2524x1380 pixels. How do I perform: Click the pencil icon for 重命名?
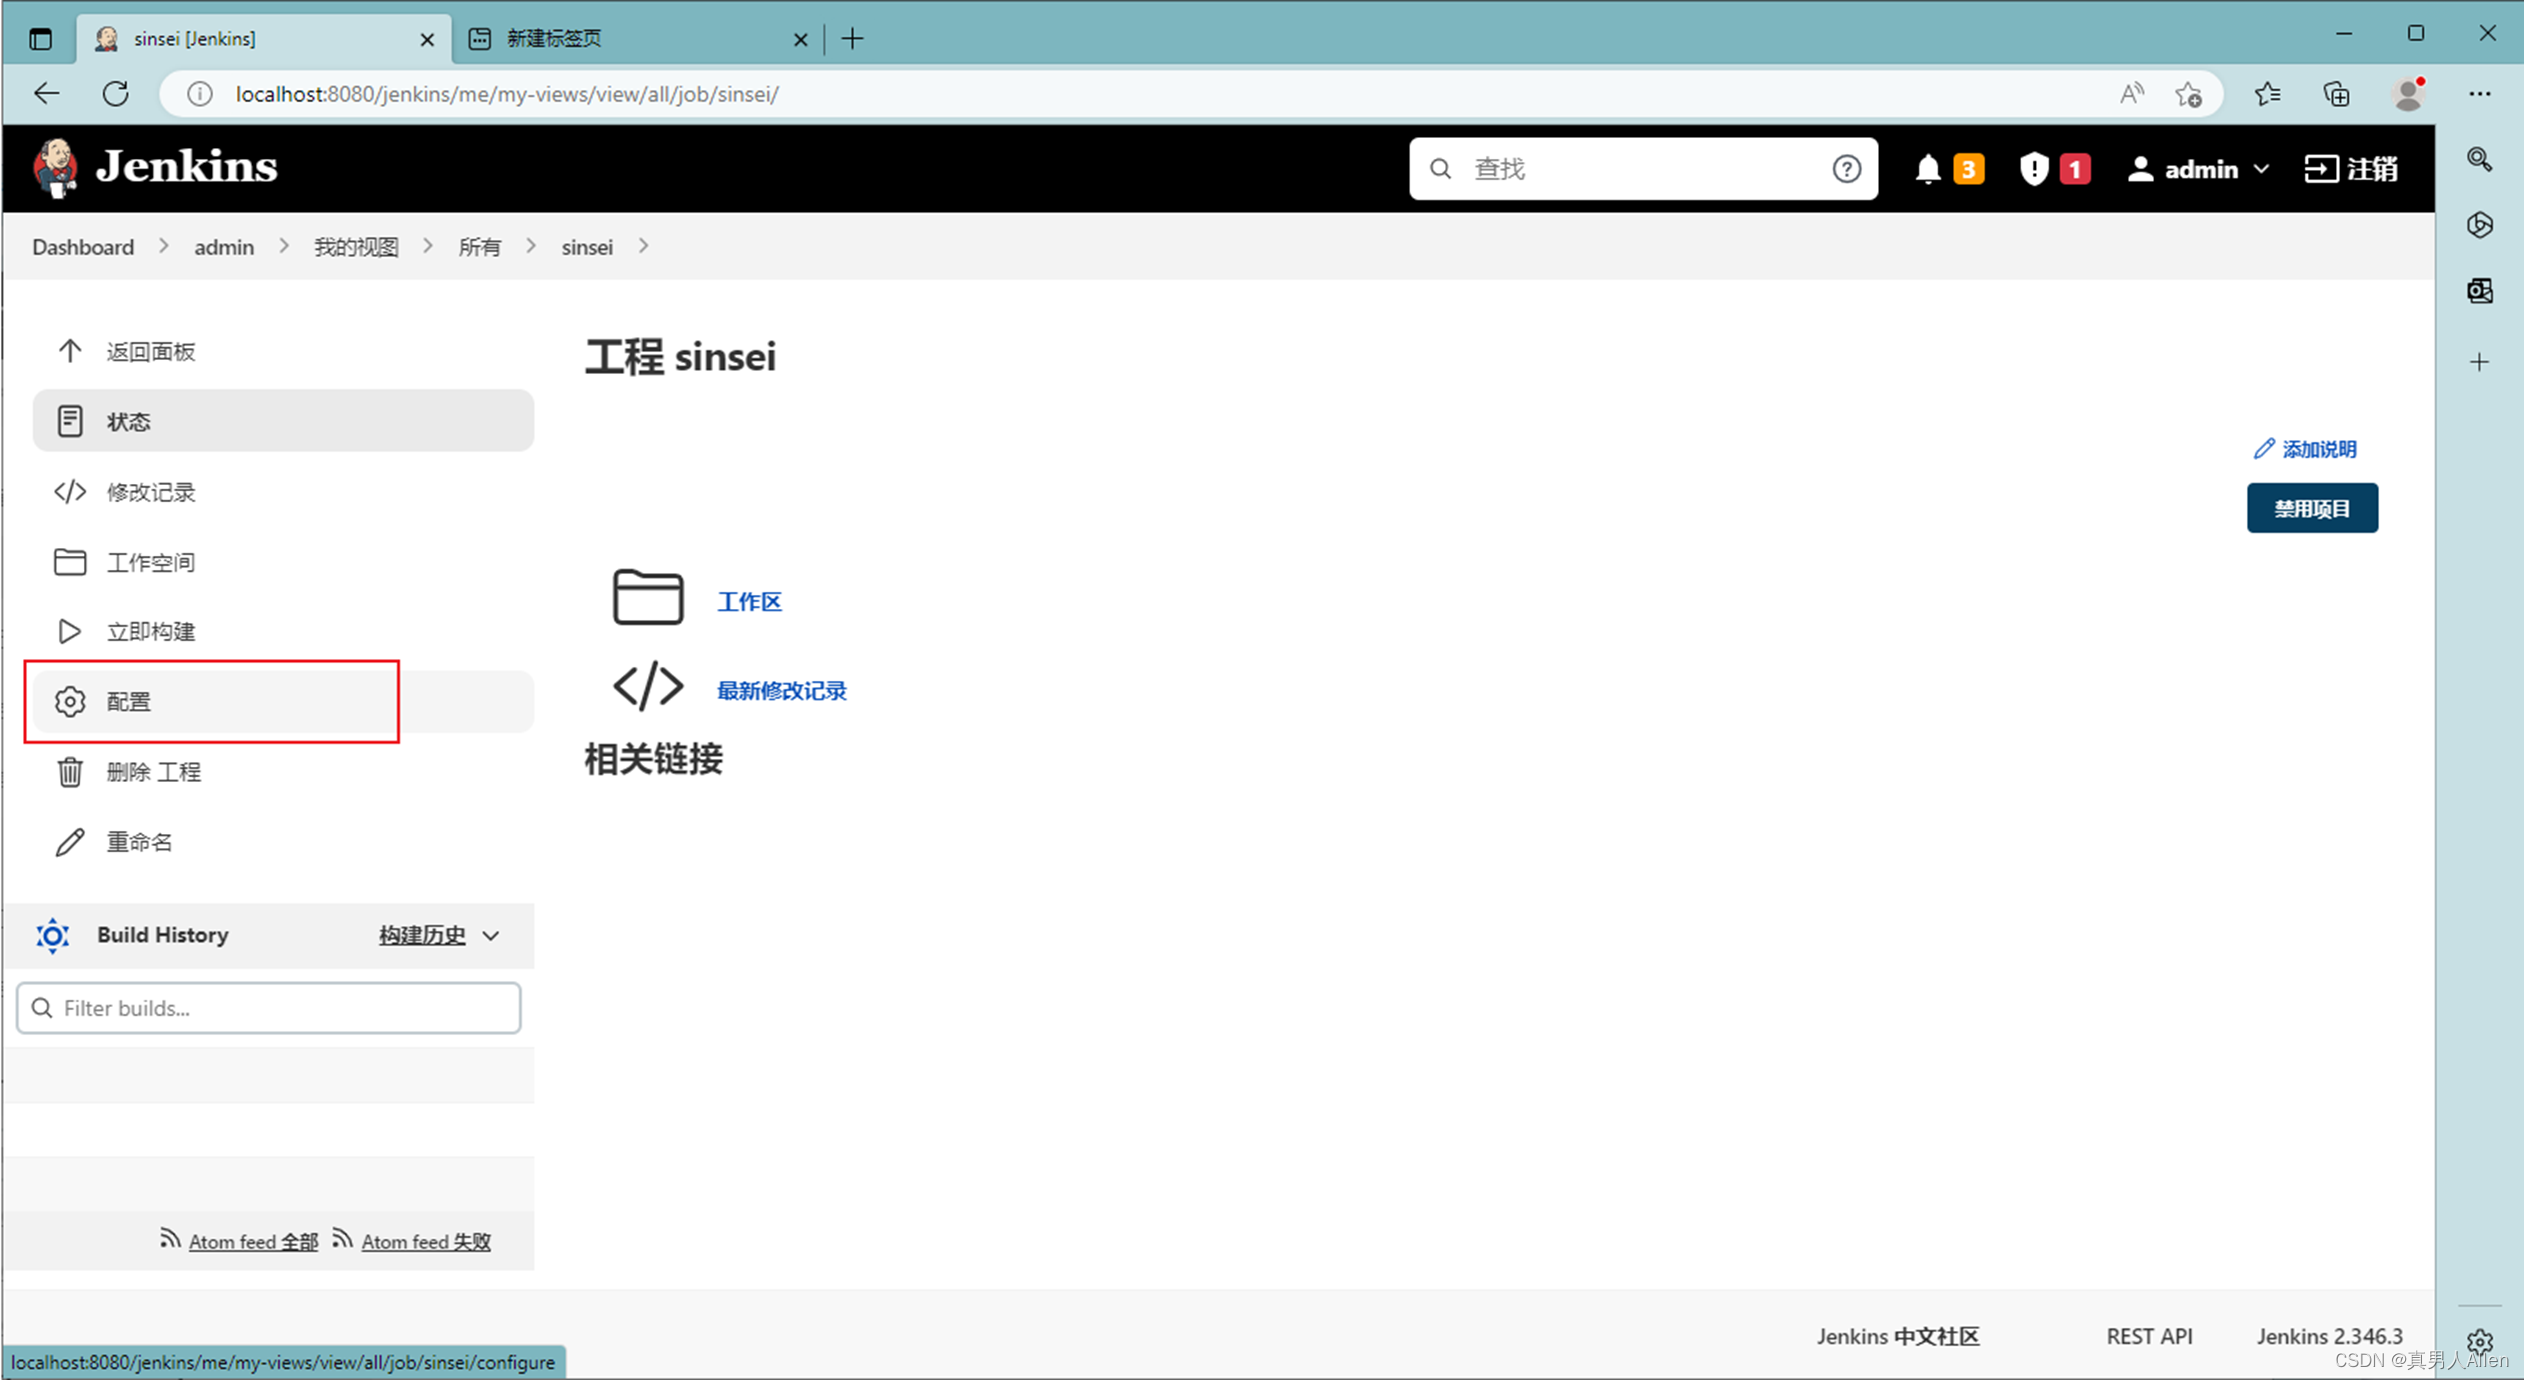(x=70, y=842)
